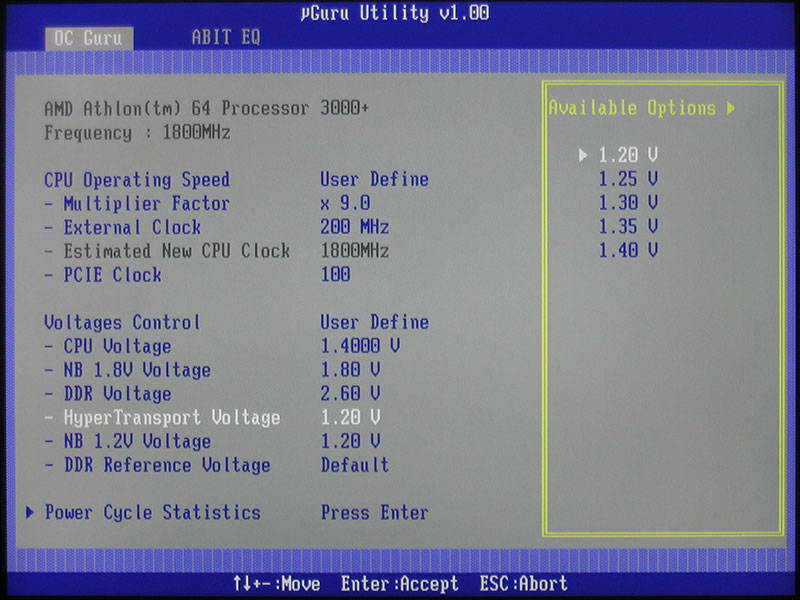Image resolution: width=800 pixels, height=600 pixels.
Task: Select the DDR Reference Voltage row
Action: point(157,465)
